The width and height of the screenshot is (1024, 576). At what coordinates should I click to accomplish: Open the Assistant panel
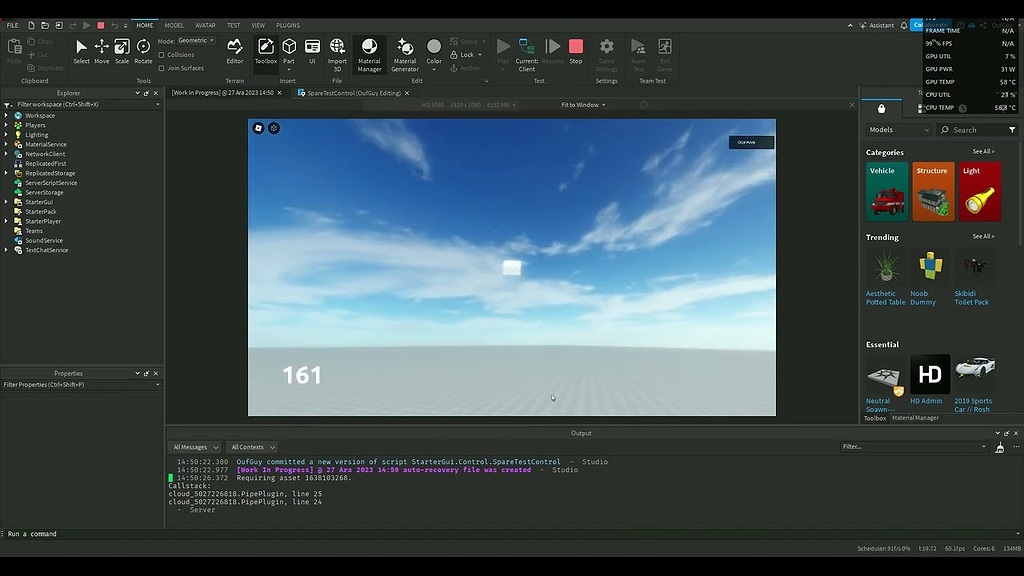(x=876, y=25)
